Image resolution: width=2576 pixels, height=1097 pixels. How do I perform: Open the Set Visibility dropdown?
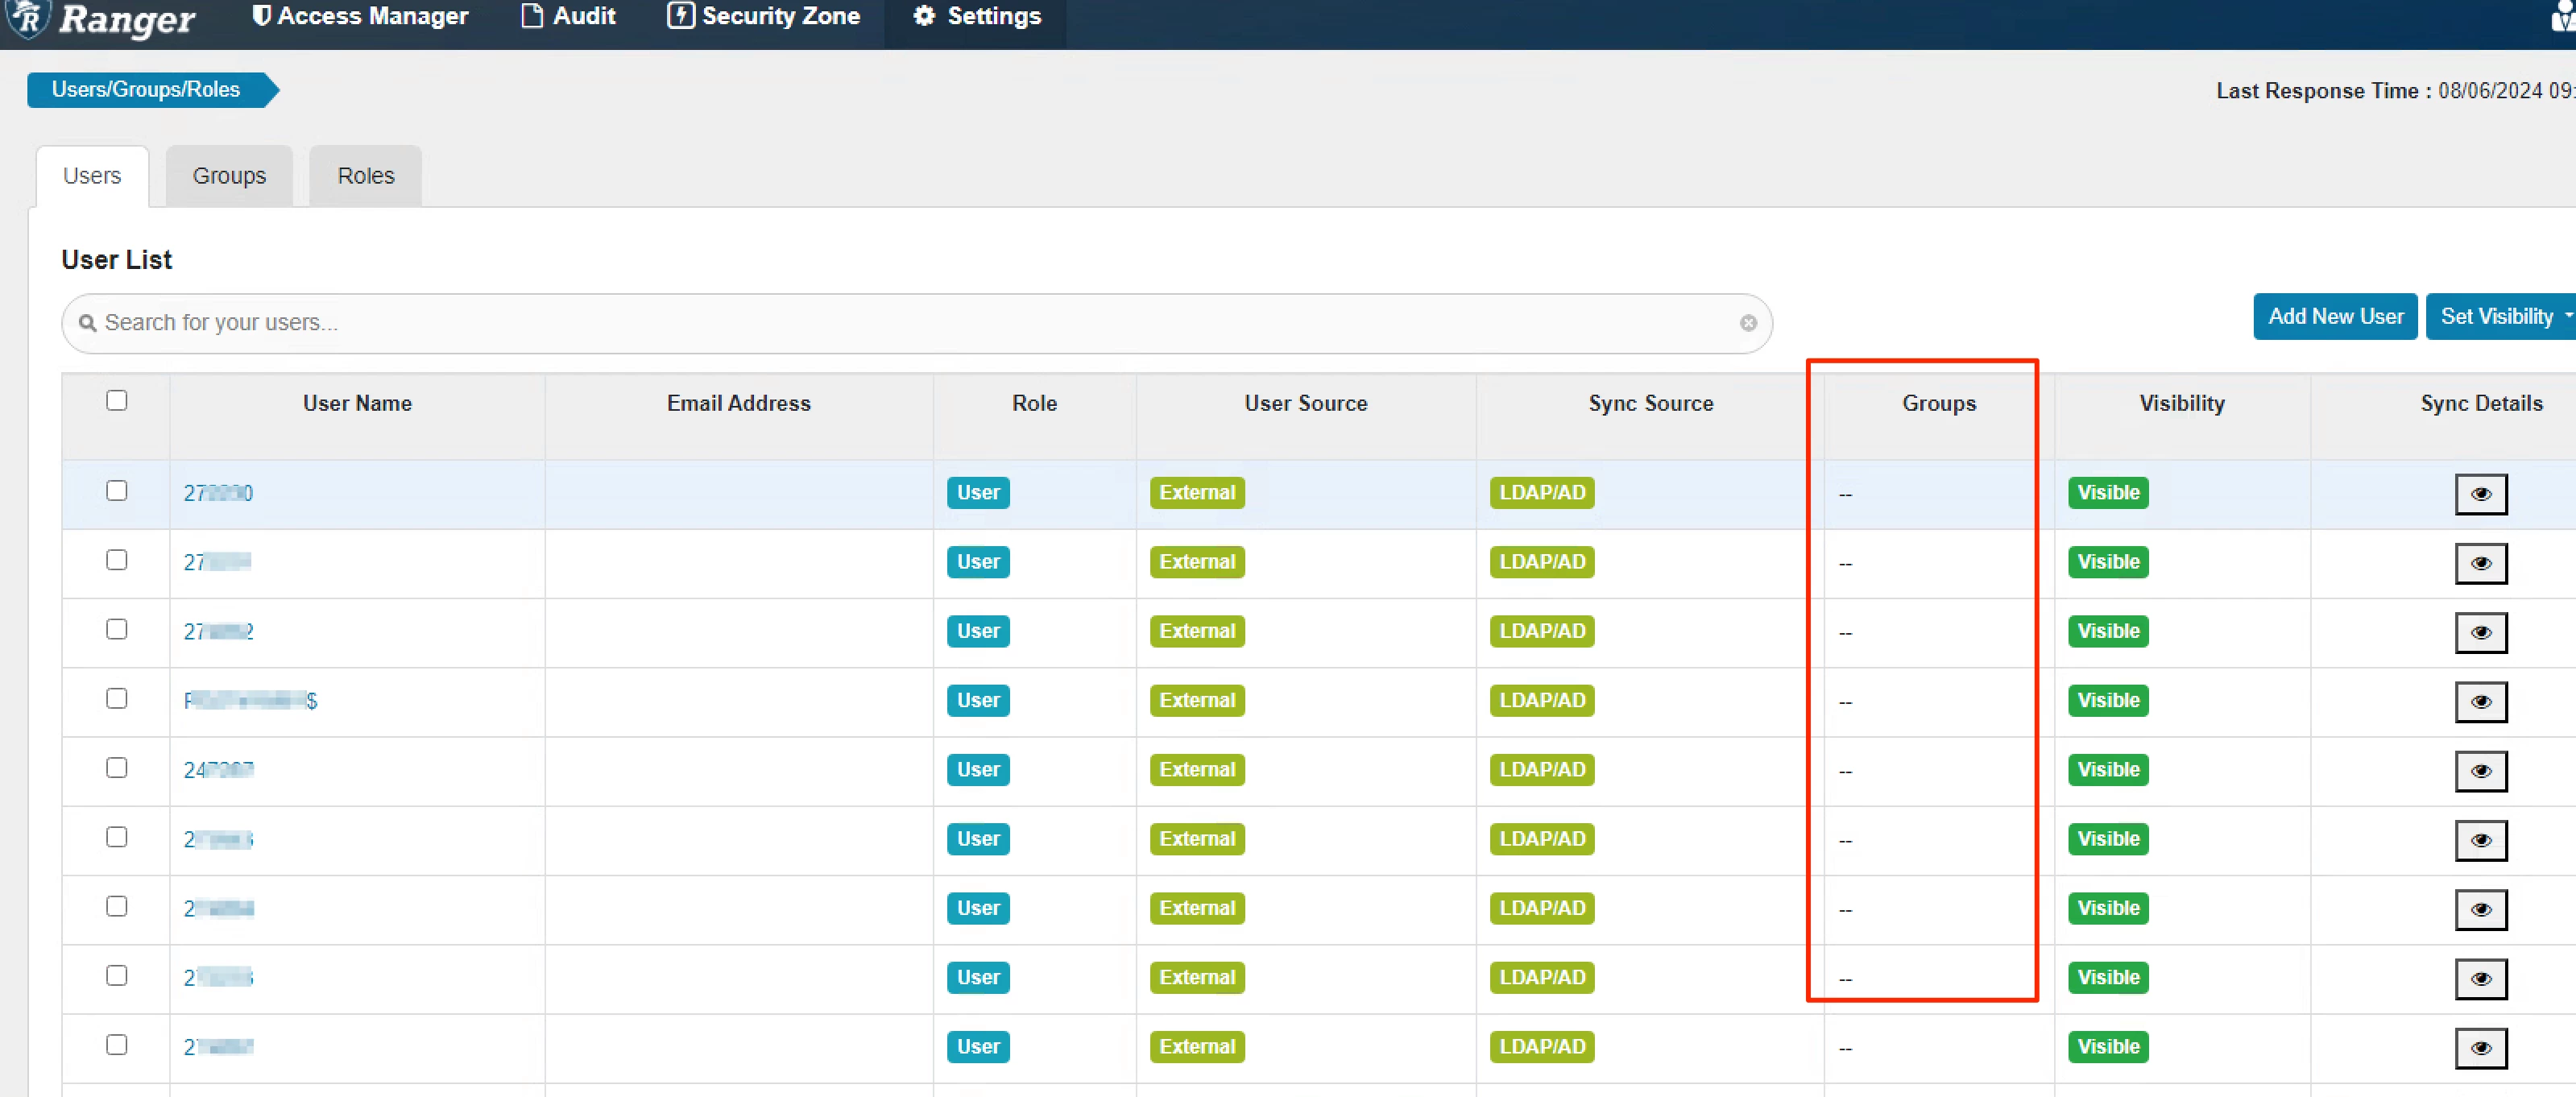click(2502, 317)
